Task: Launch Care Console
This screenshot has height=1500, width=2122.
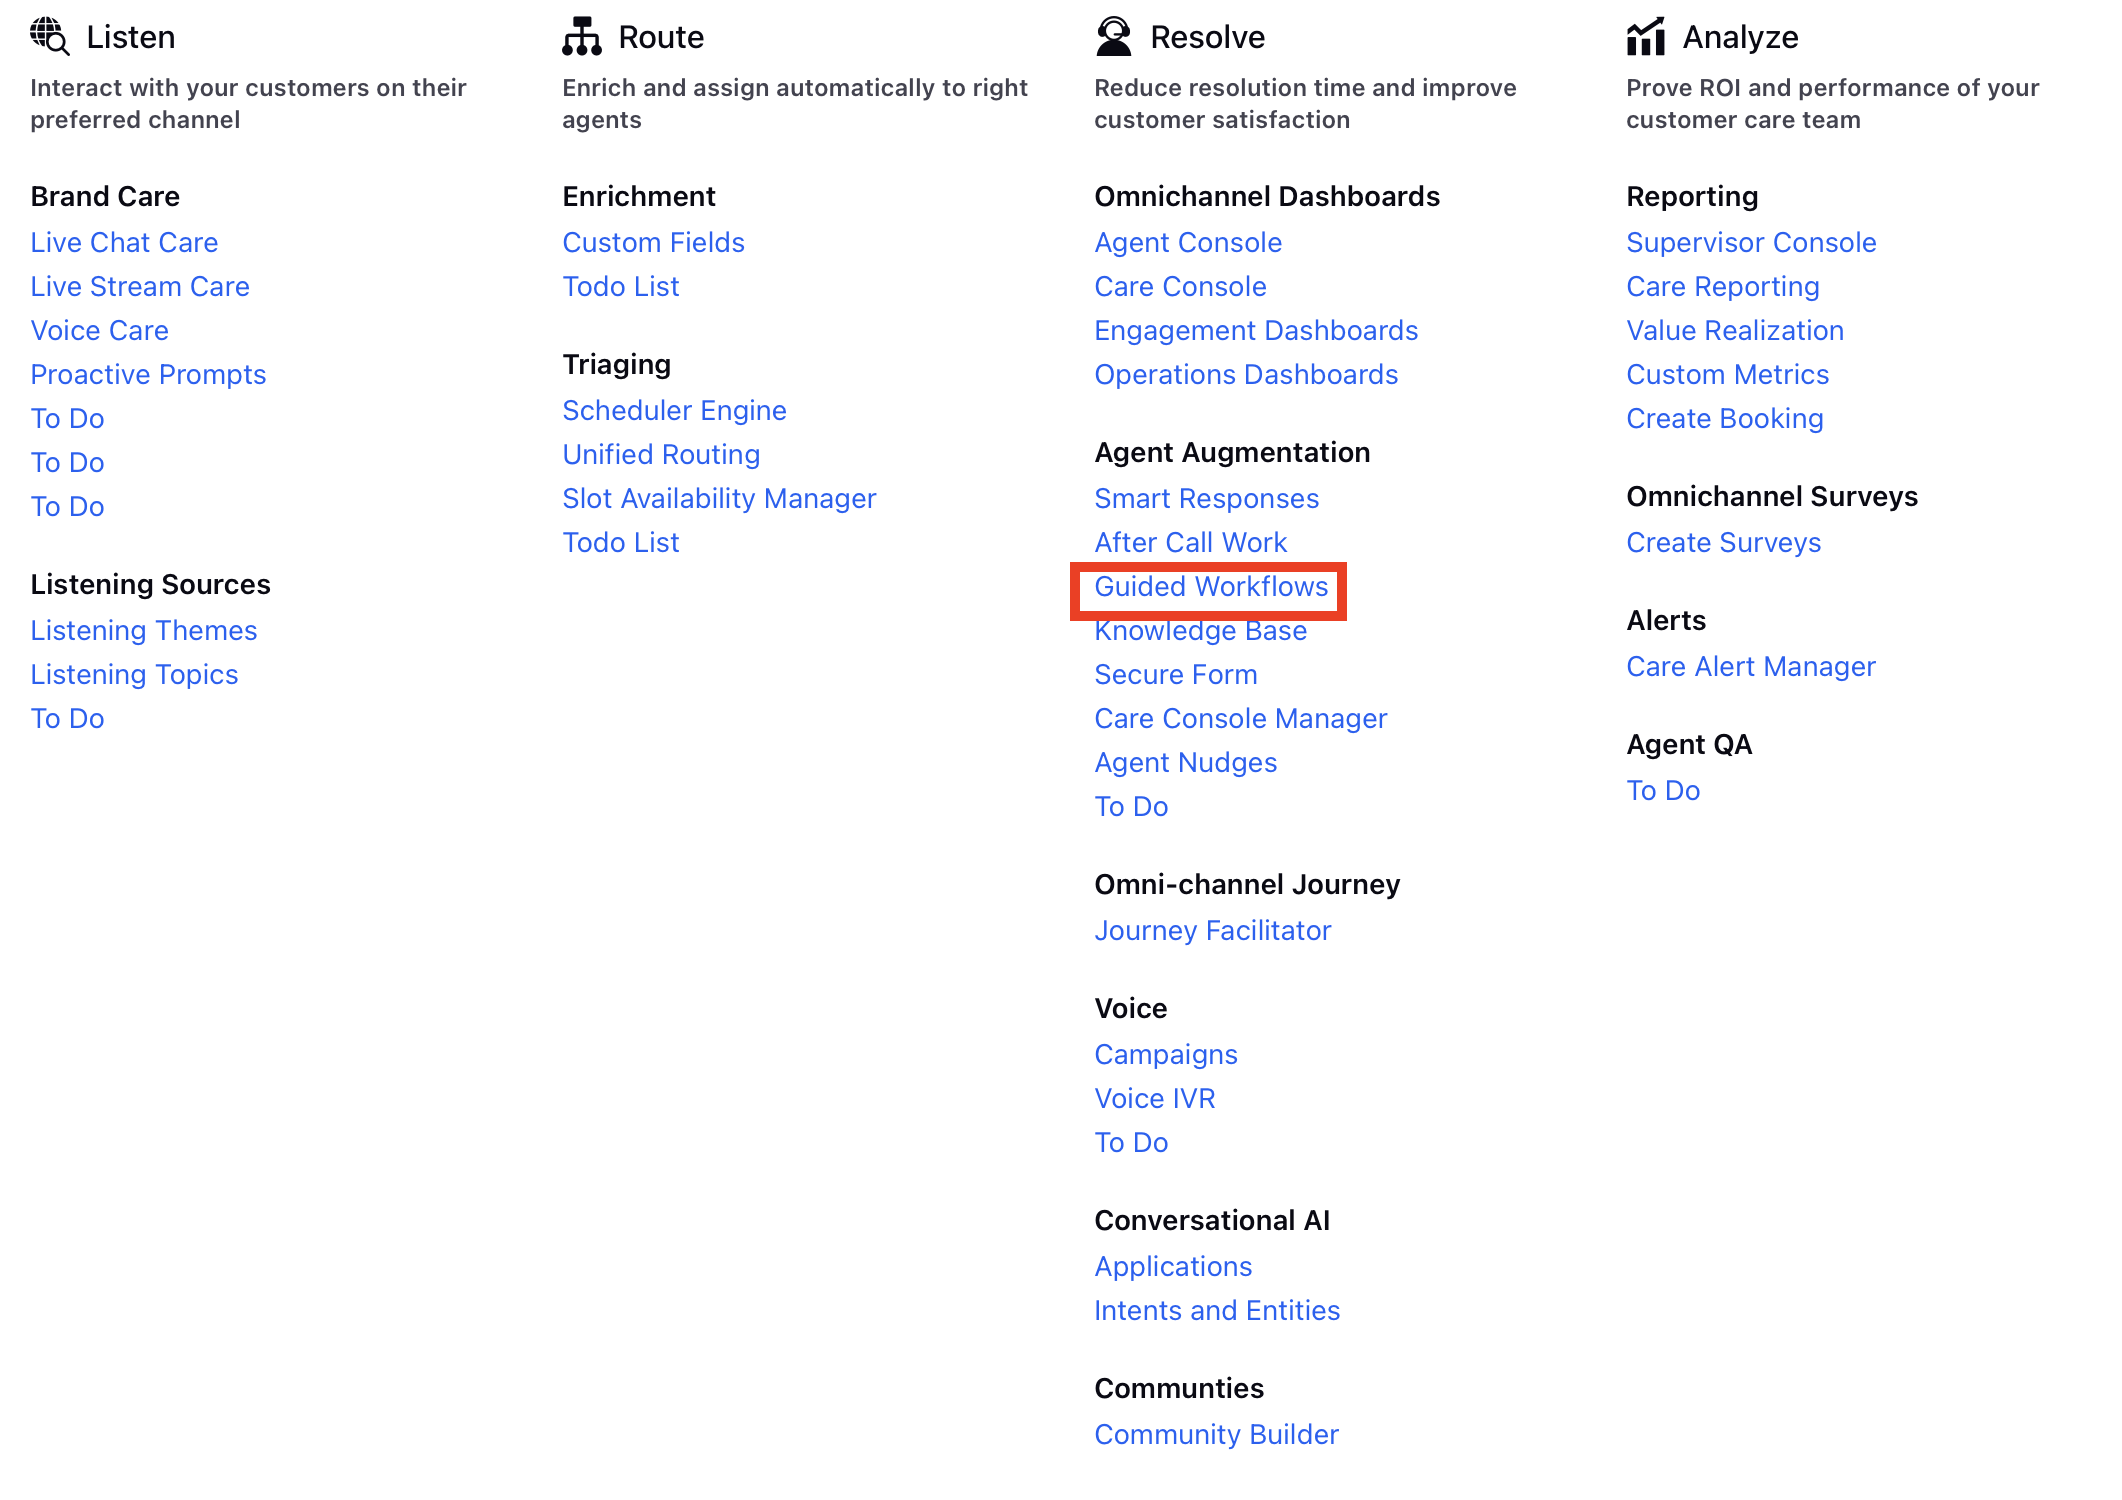Action: point(1181,287)
